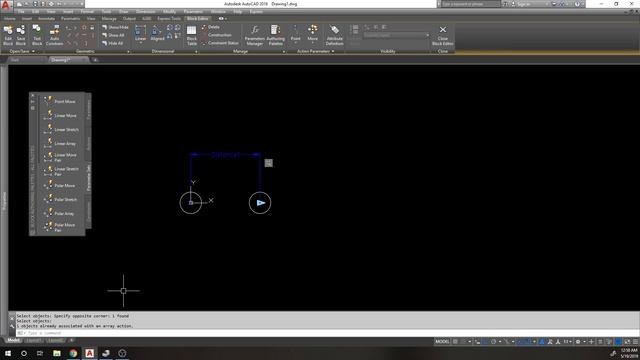The image size is (640, 360).
Task: Click Hide All constraints button
Action: tap(113, 43)
